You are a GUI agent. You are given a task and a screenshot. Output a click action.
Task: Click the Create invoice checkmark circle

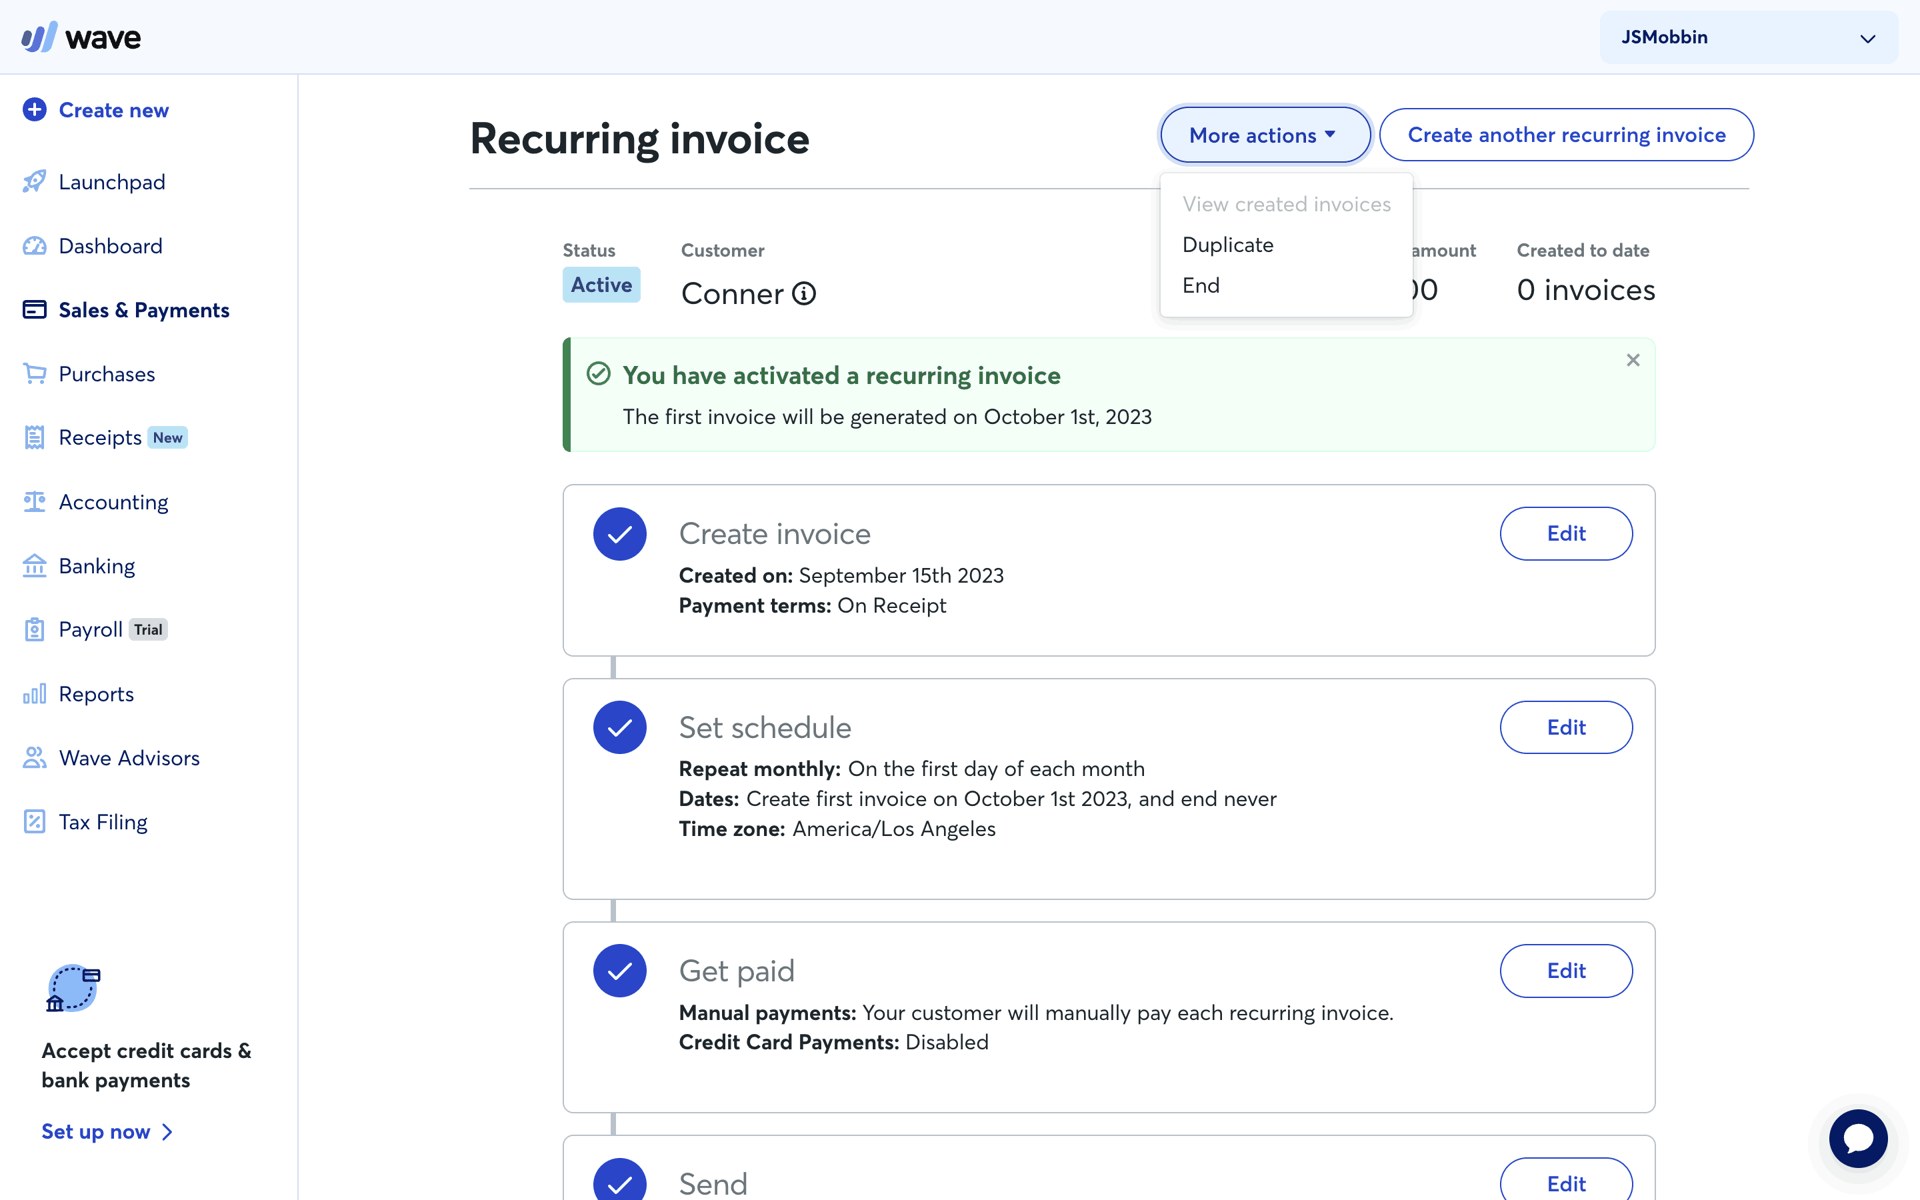click(620, 534)
